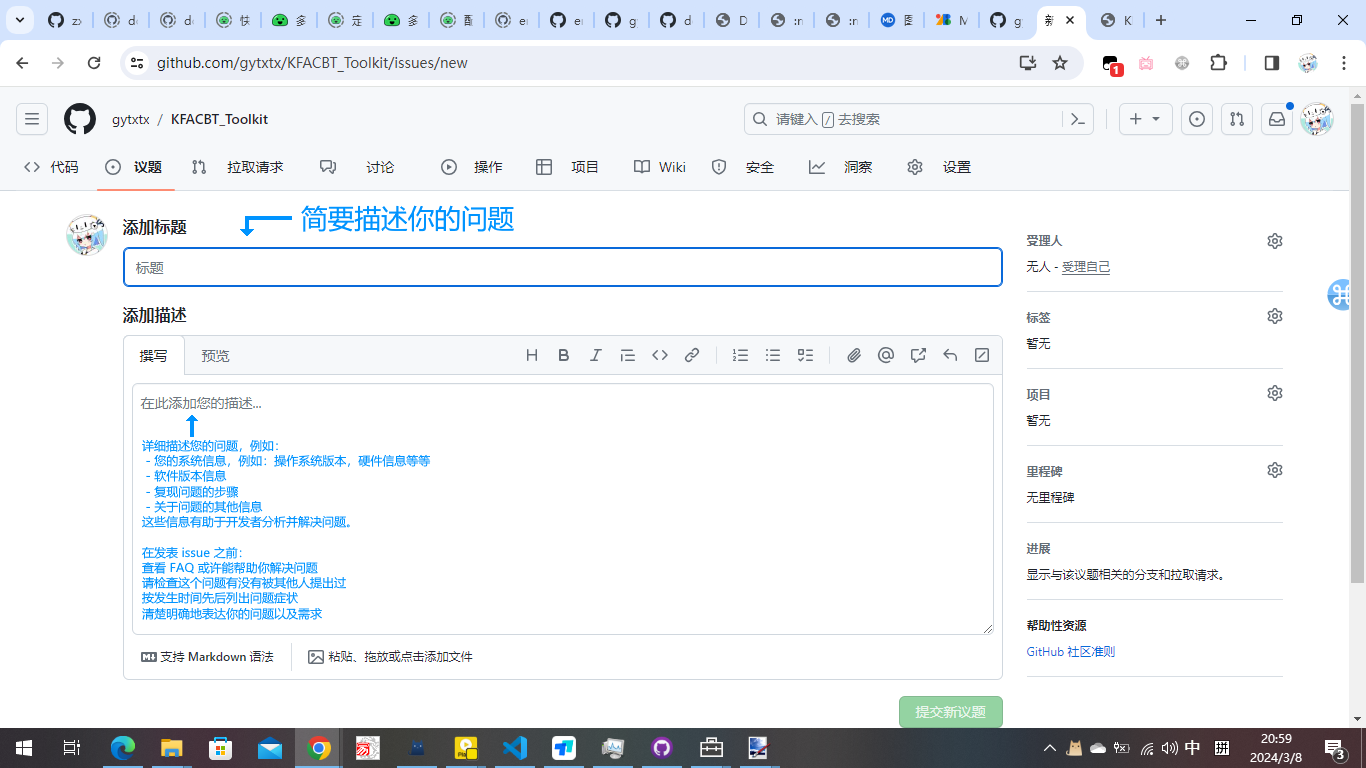This screenshot has height=768, width=1366.
Task: Insert code formatting icon
Action: click(660, 355)
